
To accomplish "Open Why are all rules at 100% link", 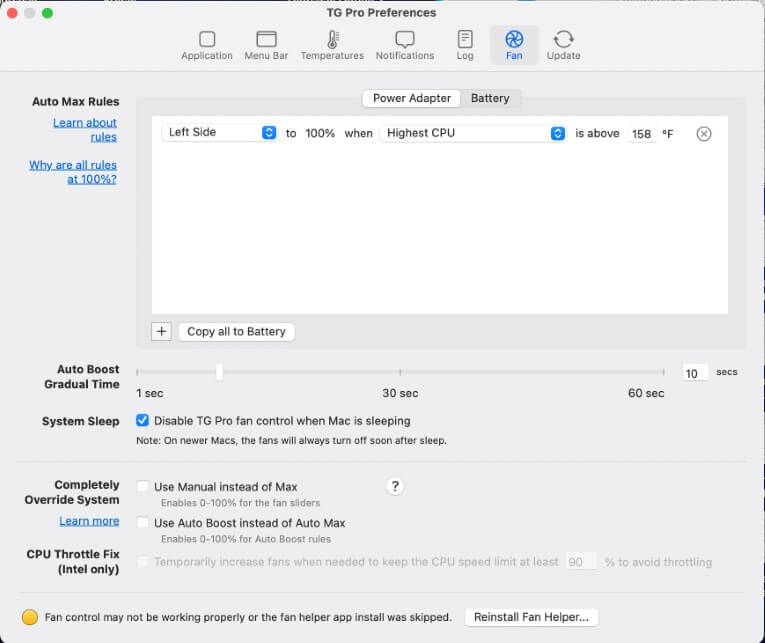I will pyautogui.click(x=73, y=172).
